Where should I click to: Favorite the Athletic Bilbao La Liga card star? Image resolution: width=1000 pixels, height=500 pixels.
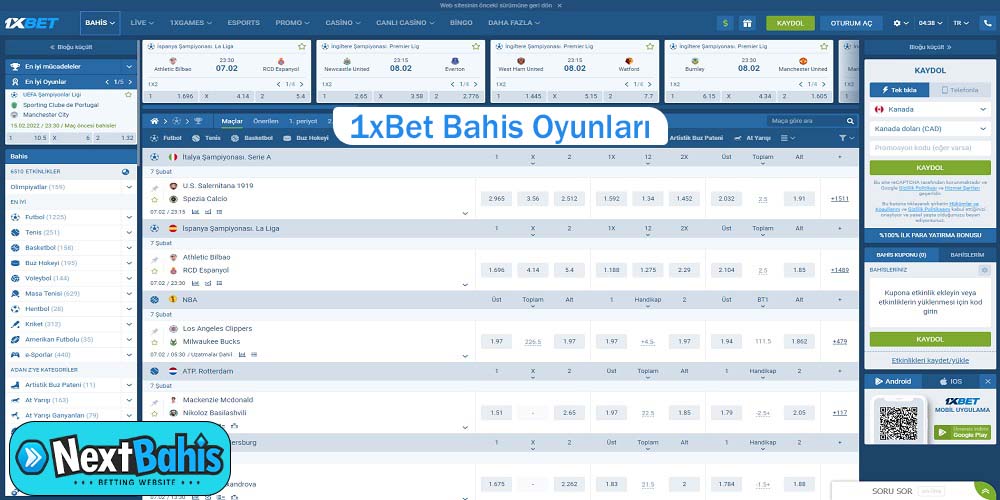pyautogui.click(x=302, y=47)
